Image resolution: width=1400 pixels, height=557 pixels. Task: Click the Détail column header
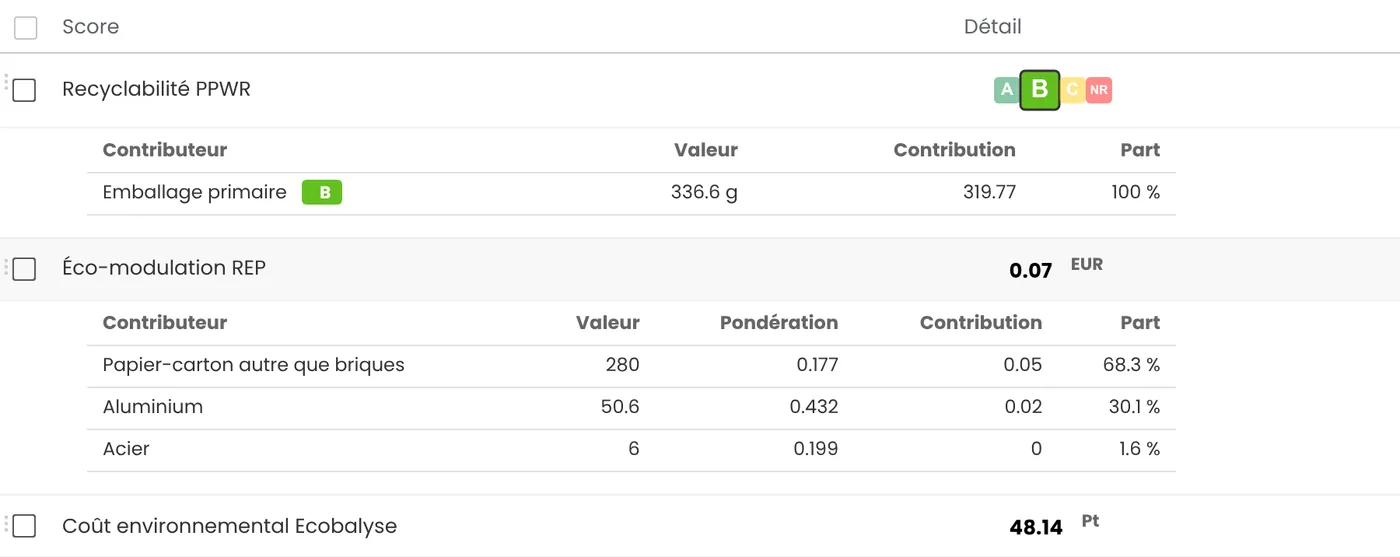coord(993,27)
